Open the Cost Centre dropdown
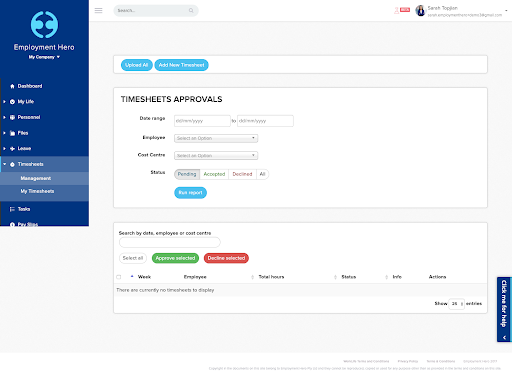This screenshot has height=378, width=512. (x=216, y=155)
